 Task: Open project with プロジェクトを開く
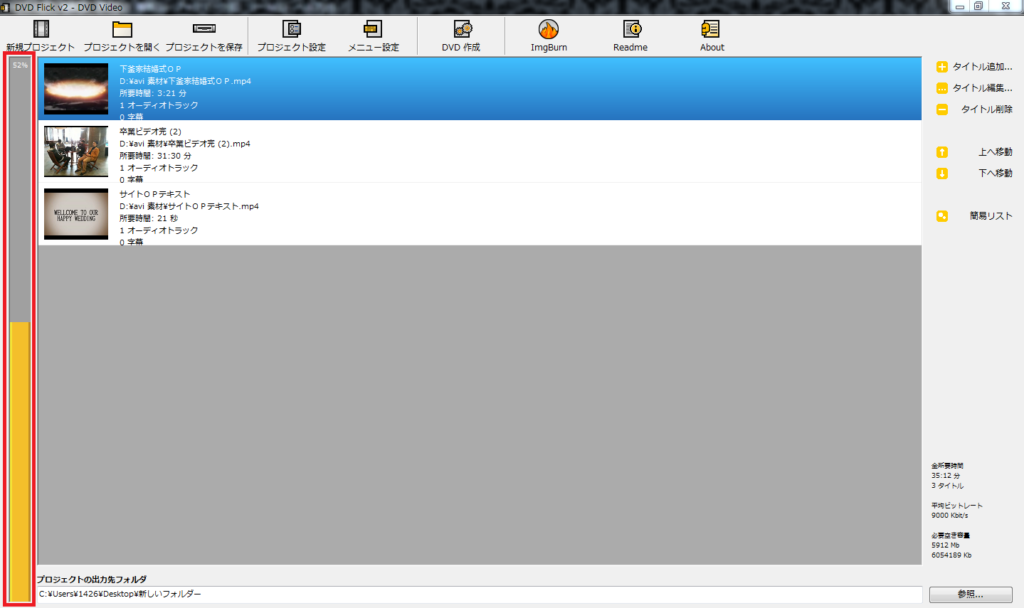tap(121, 36)
